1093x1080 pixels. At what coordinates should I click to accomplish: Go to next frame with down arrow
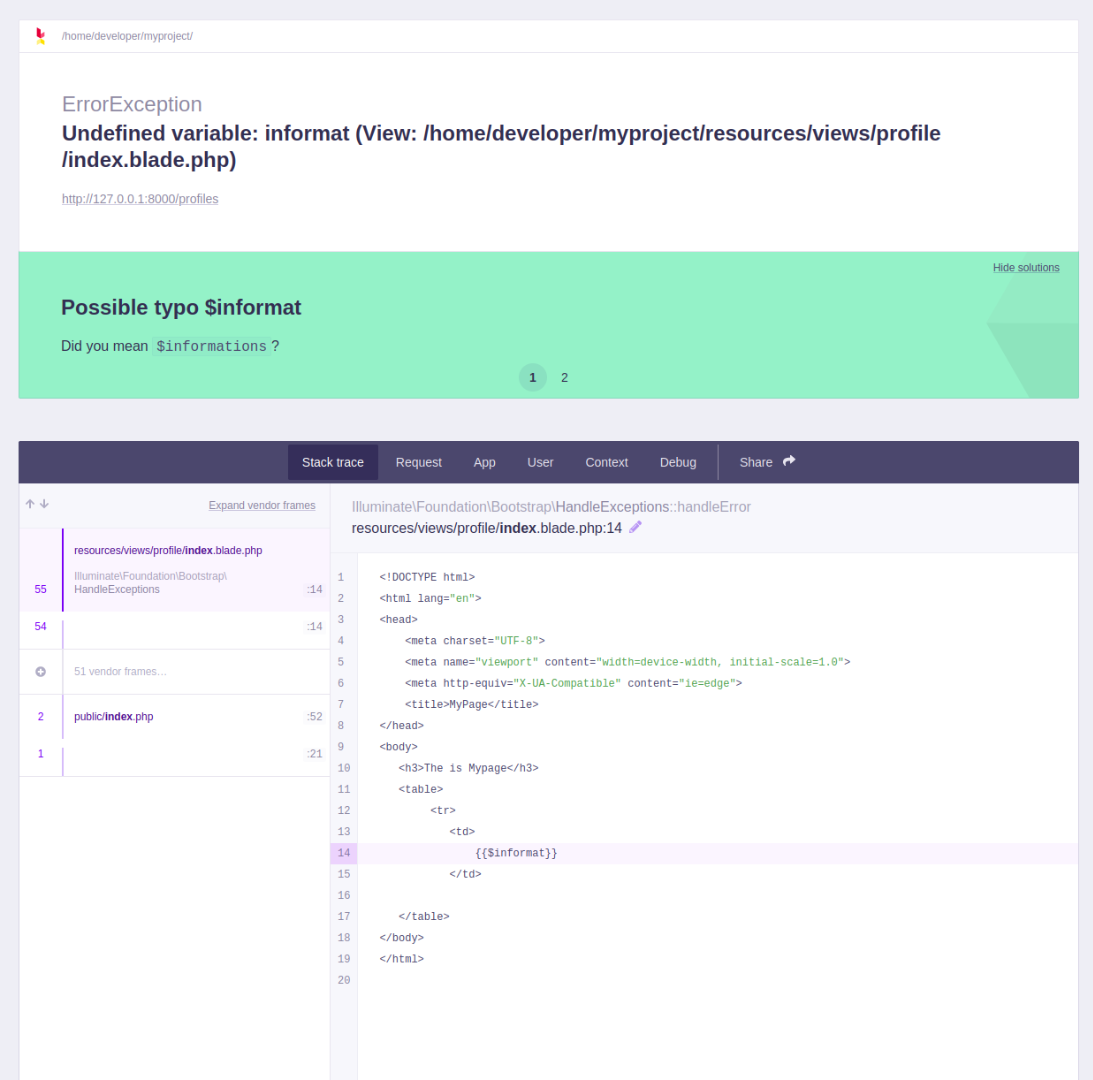(x=44, y=504)
